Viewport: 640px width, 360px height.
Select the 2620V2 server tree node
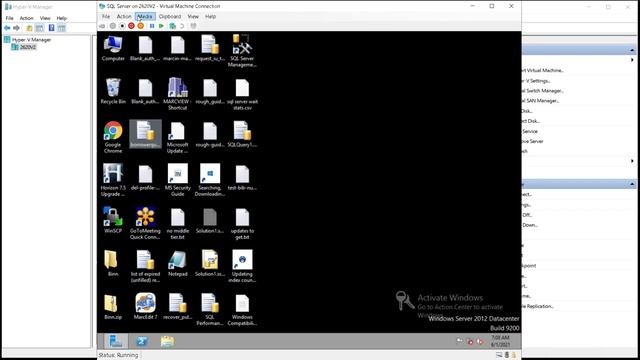28,47
